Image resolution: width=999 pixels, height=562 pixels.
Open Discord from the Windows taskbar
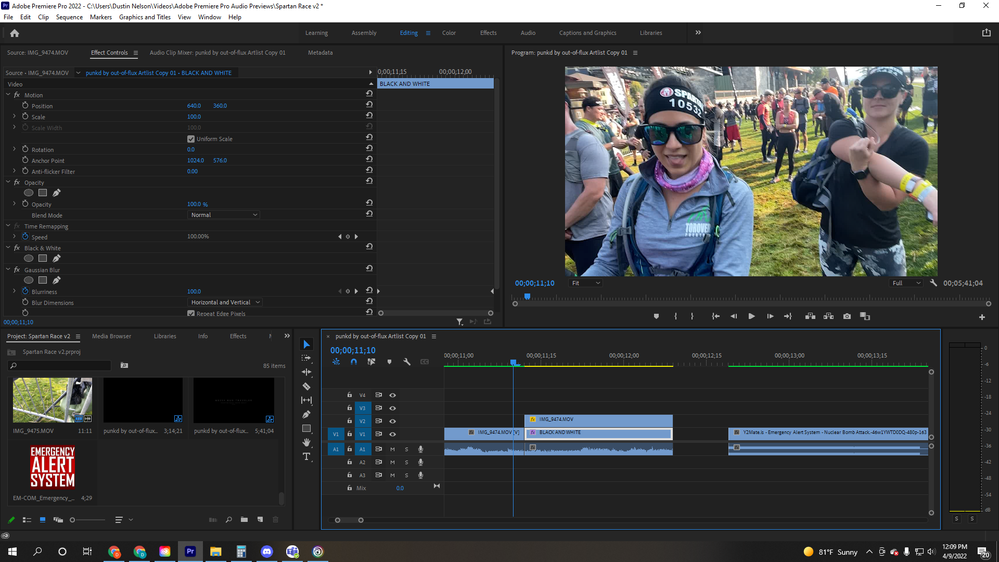267,551
